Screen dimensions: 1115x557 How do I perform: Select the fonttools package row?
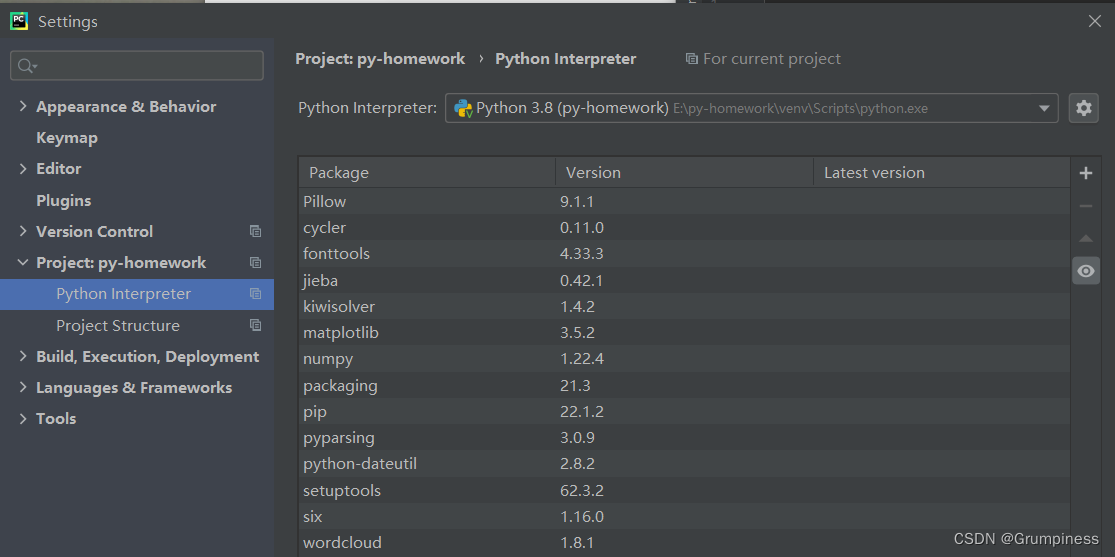click(684, 254)
